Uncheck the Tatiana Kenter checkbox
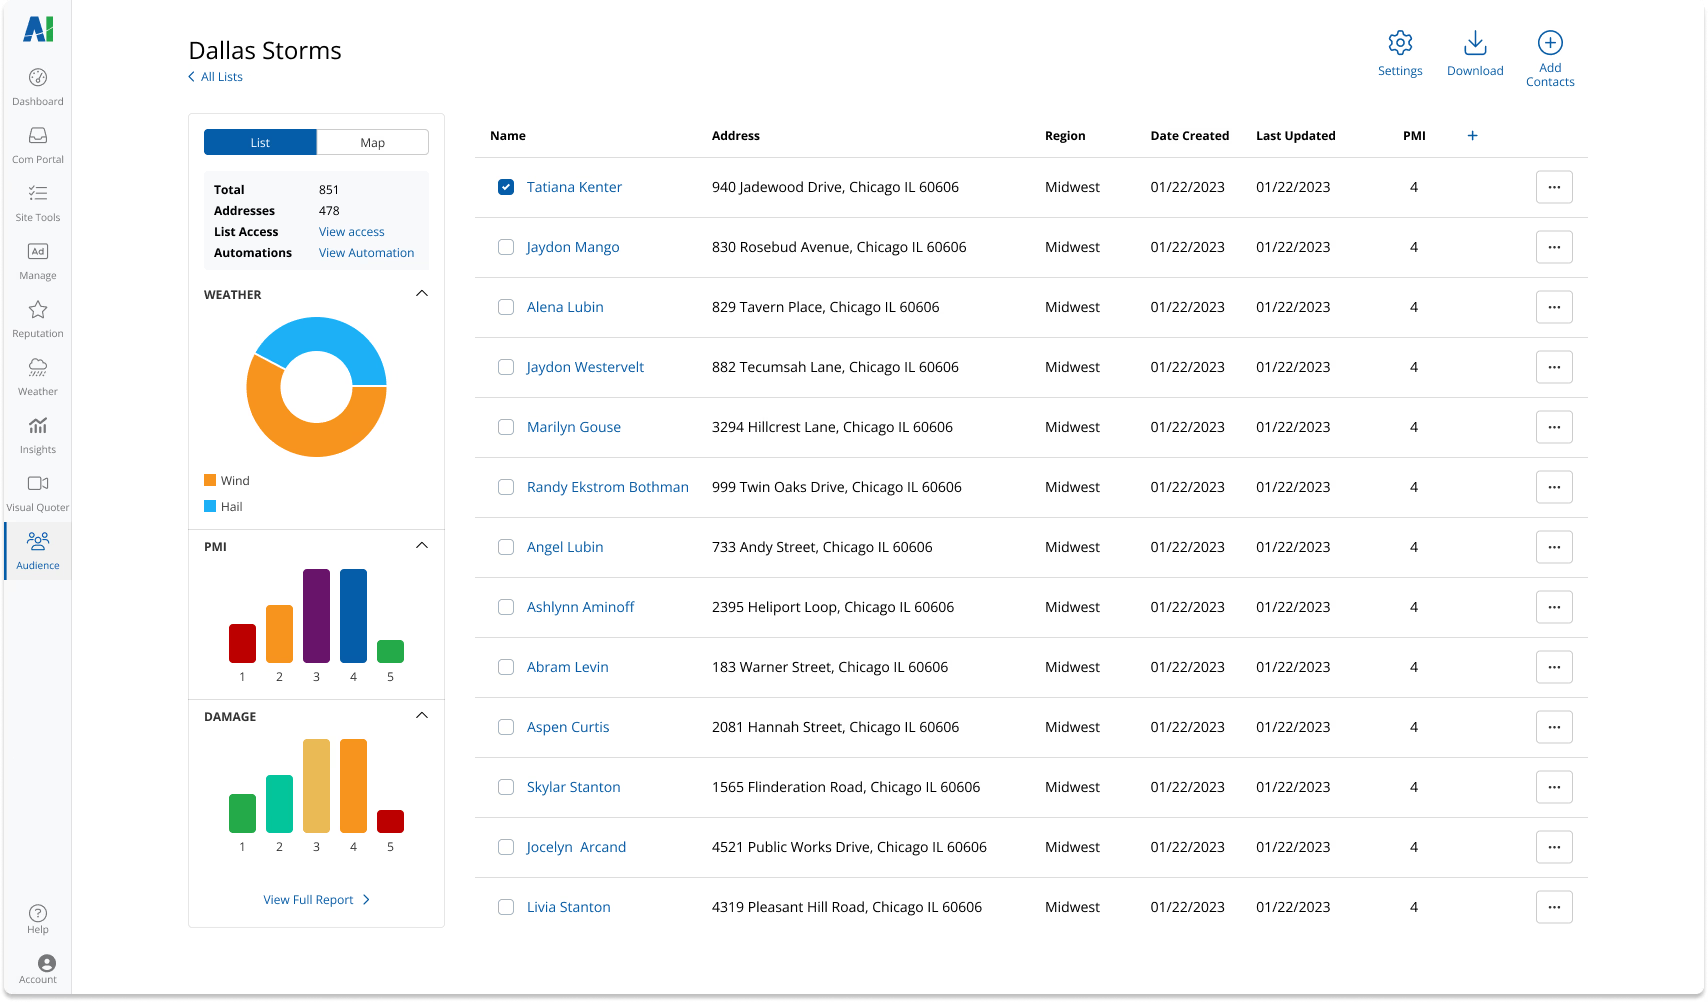This screenshot has width=1708, height=1002. point(506,187)
